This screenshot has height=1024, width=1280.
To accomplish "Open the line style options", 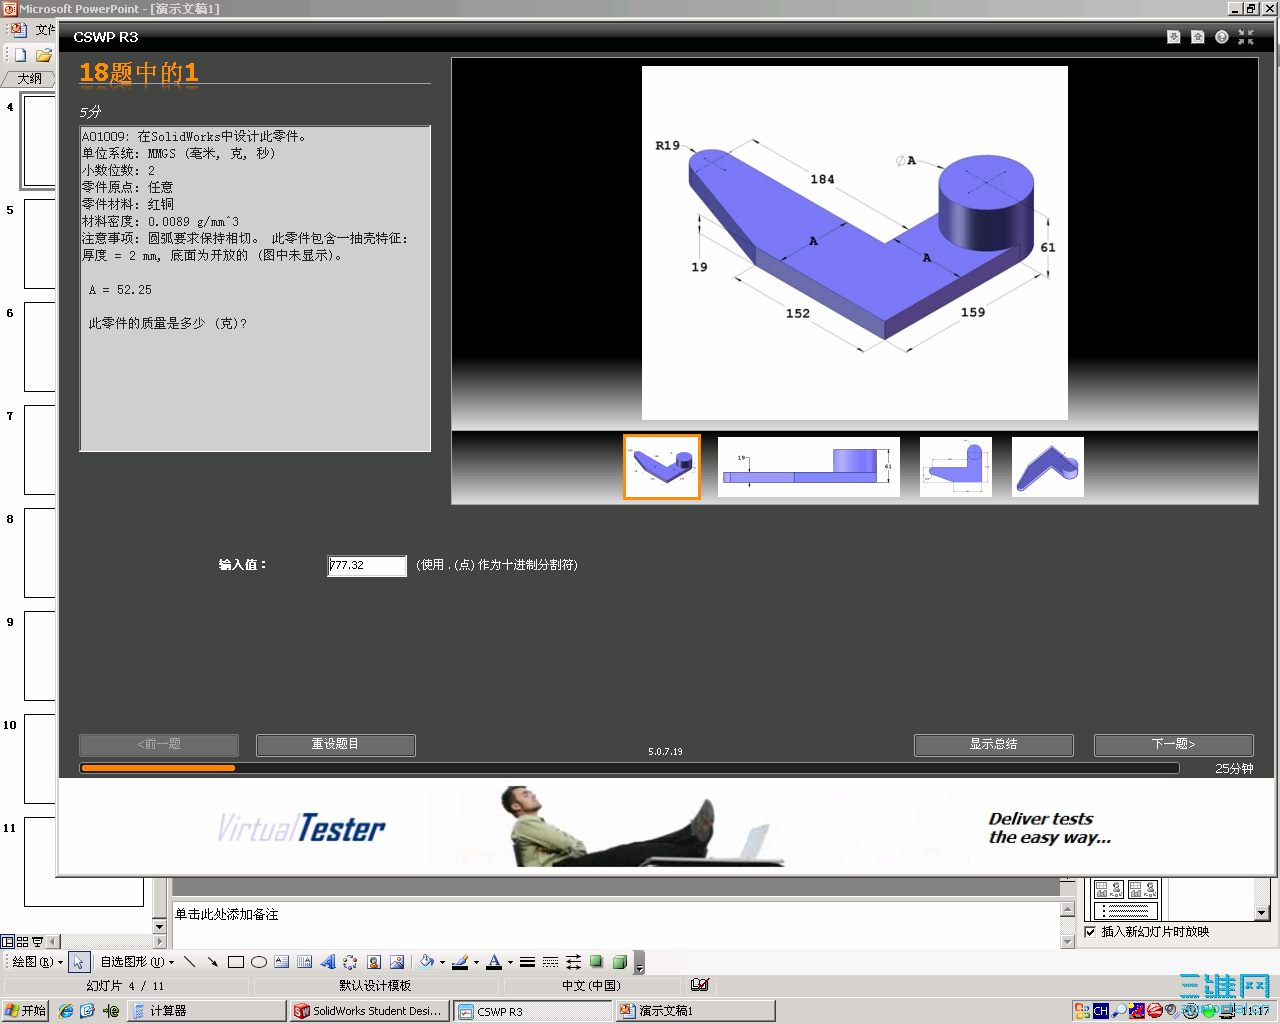I will (527, 962).
